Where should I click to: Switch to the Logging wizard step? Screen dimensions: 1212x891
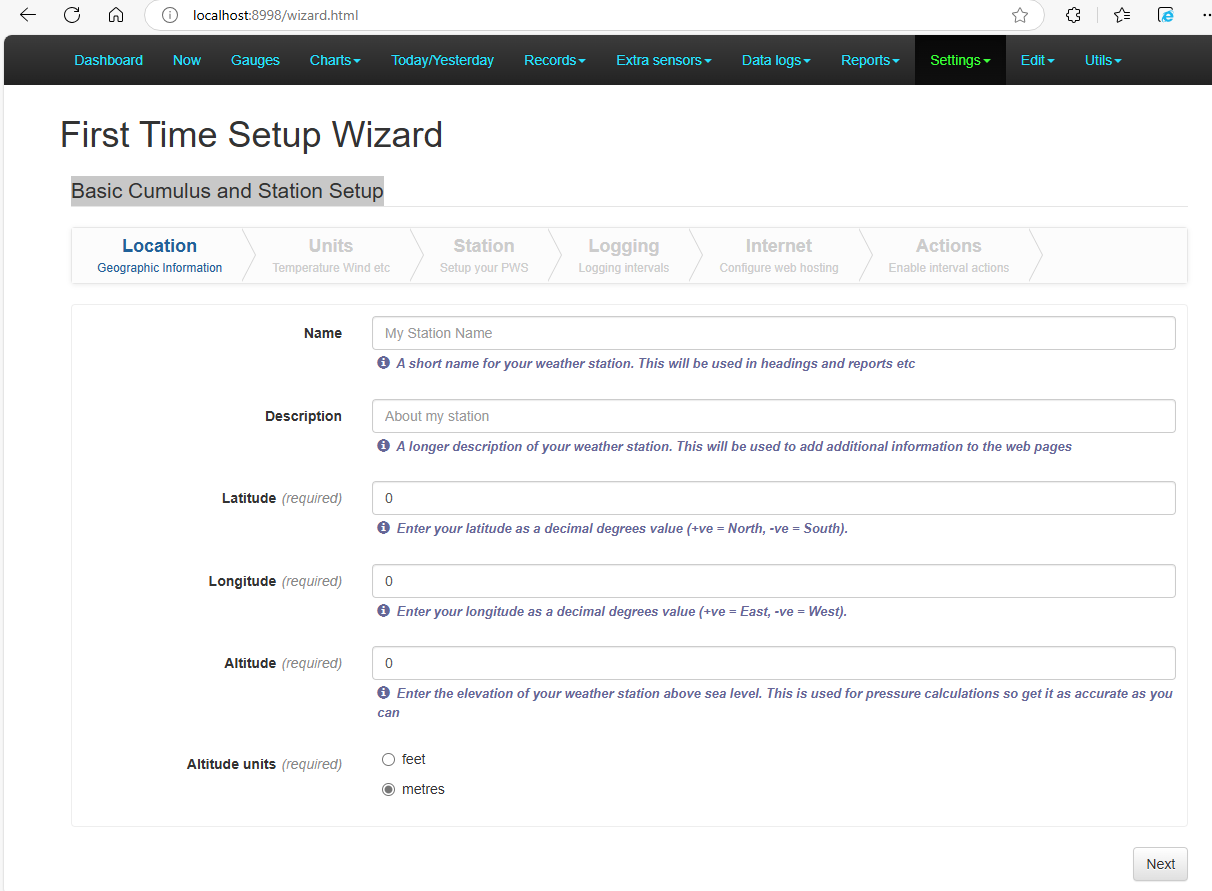(x=624, y=255)
